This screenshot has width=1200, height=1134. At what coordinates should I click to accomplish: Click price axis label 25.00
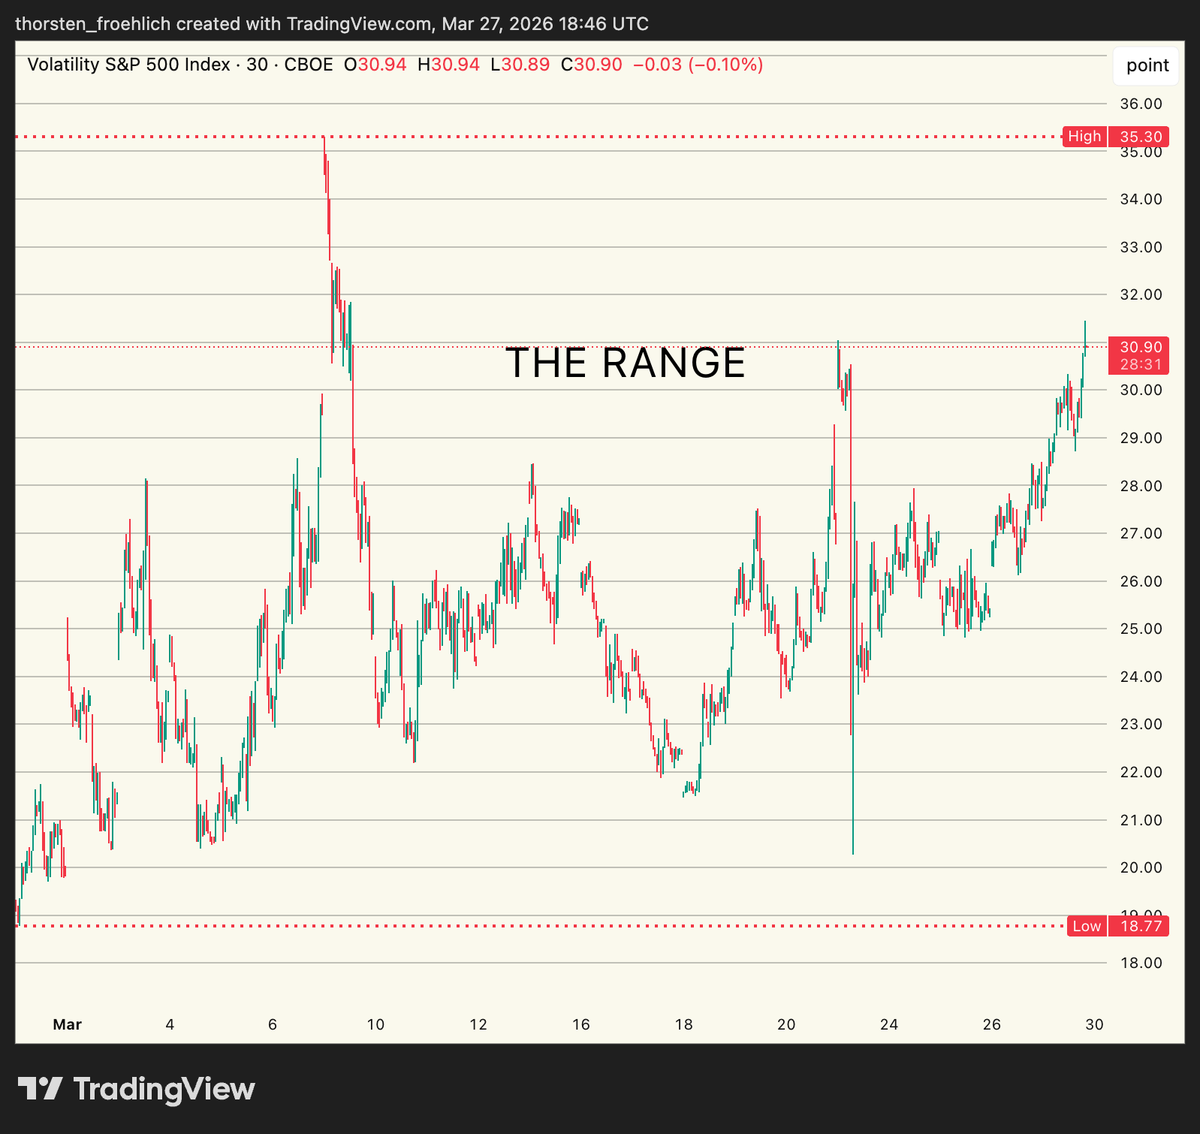point(1141,629)
